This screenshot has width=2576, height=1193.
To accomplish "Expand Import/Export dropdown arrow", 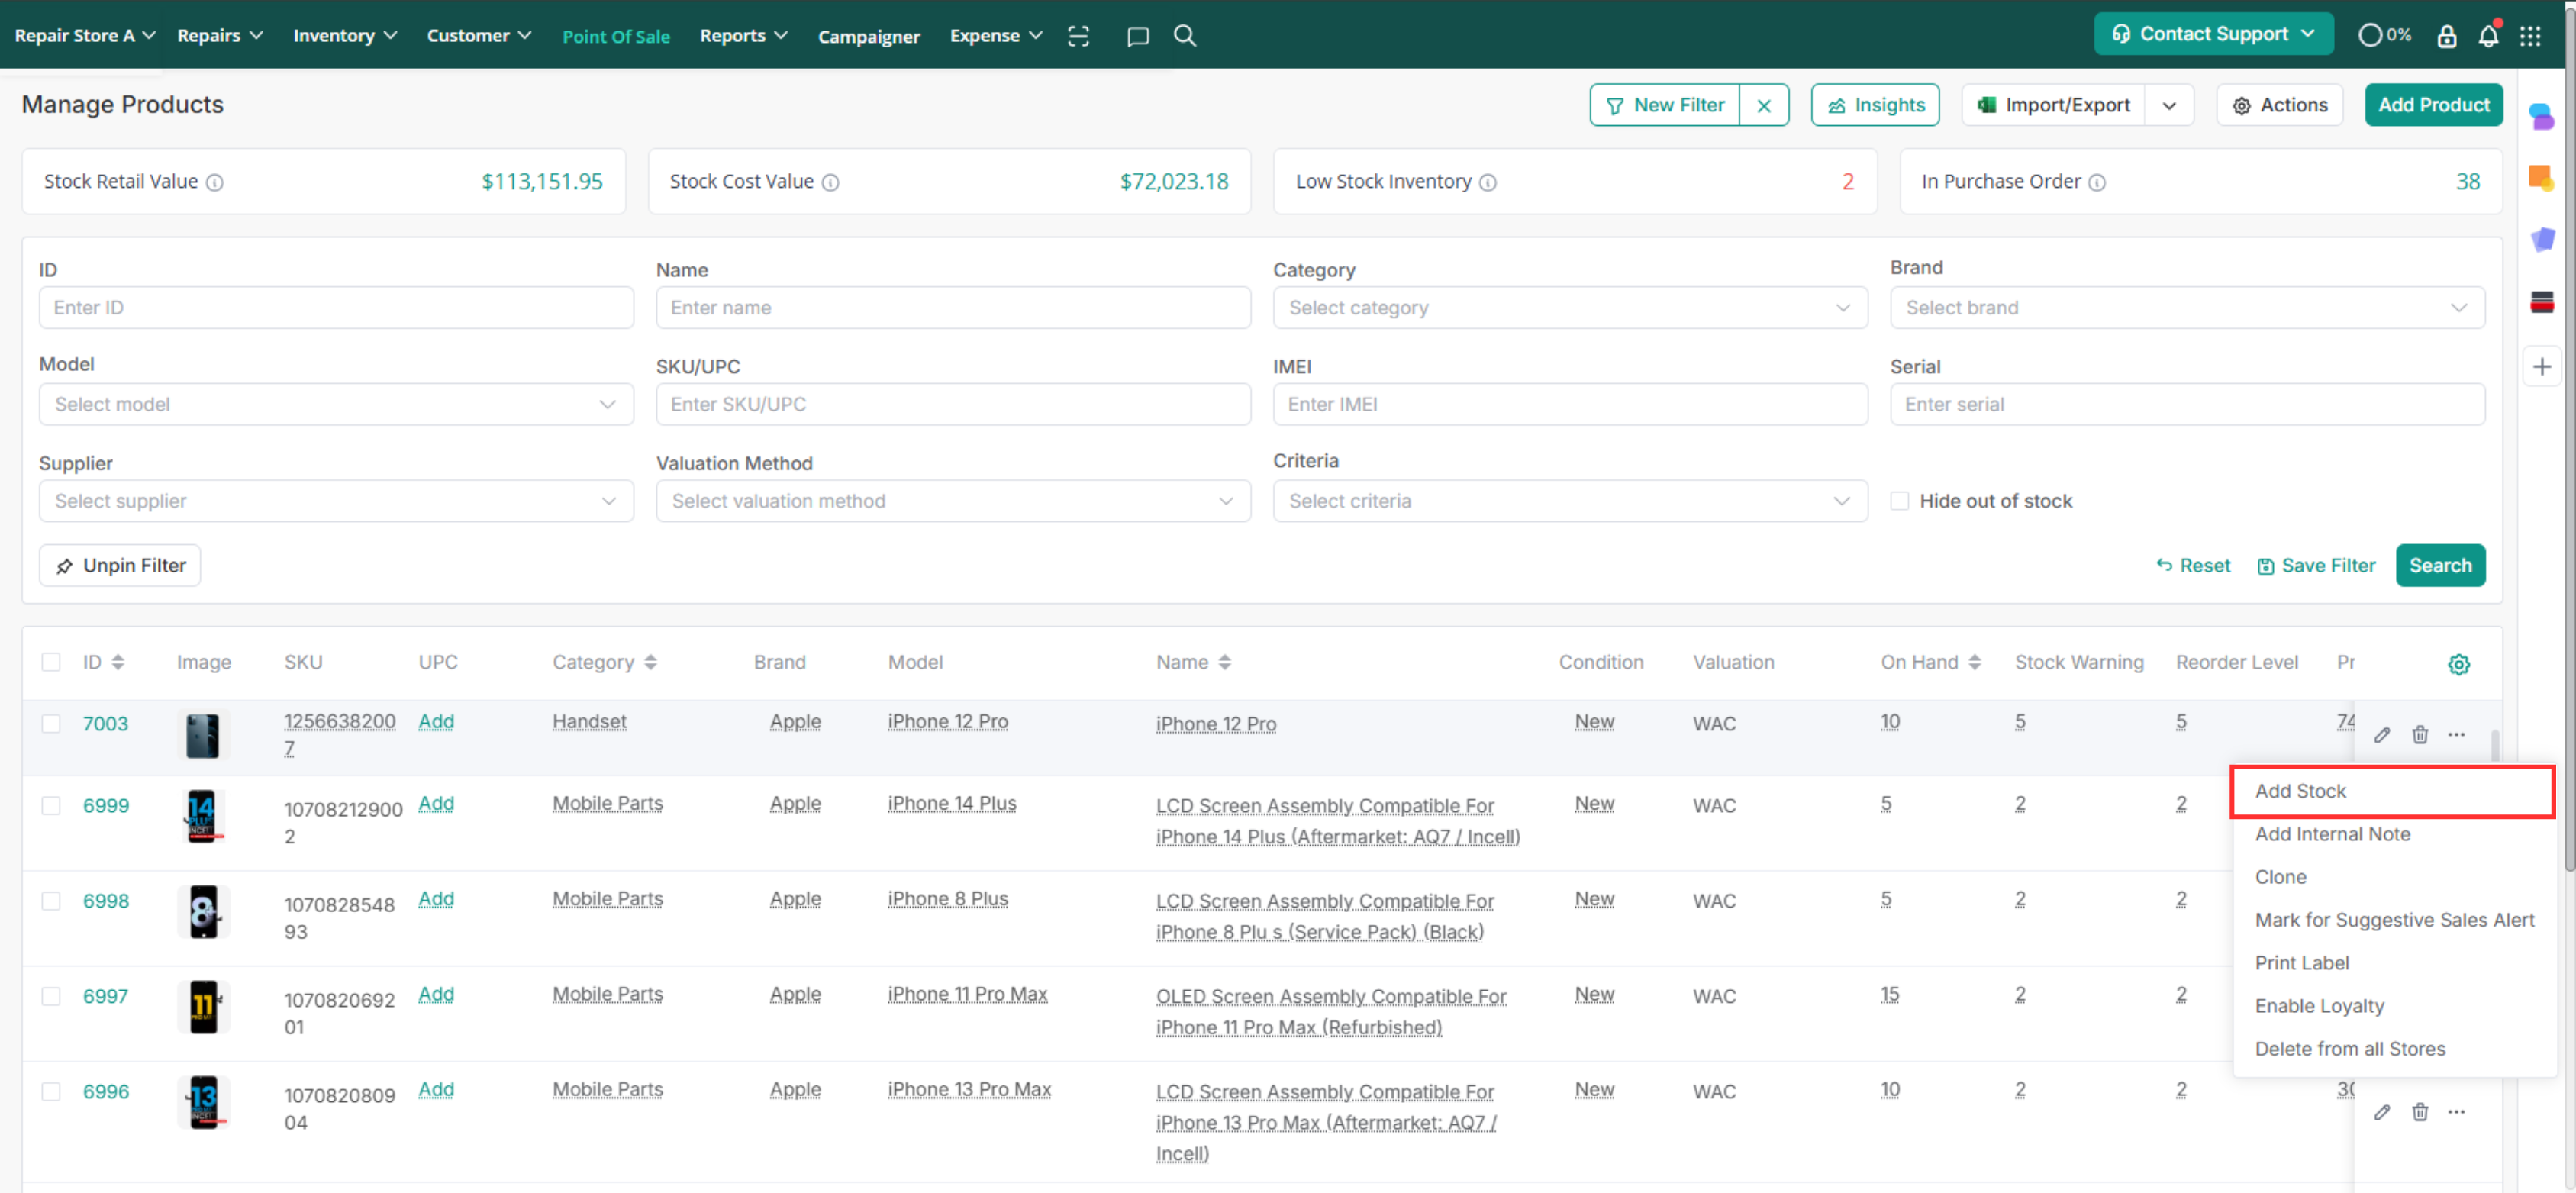I will point(2168,105).
